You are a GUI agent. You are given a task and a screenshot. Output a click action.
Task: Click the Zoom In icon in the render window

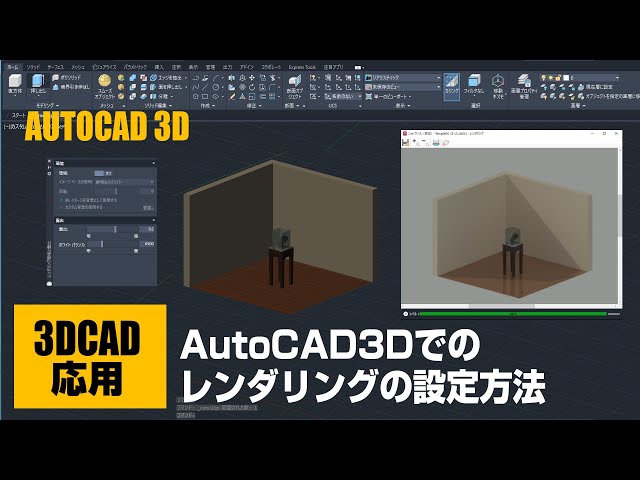click(416, 142)
